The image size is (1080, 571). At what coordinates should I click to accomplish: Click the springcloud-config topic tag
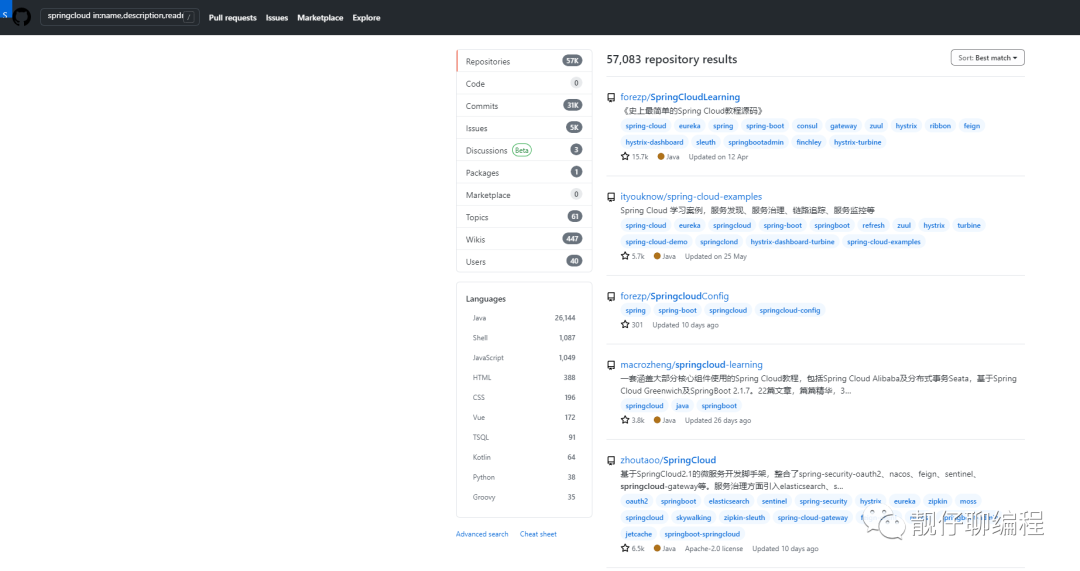pos(789,311)
